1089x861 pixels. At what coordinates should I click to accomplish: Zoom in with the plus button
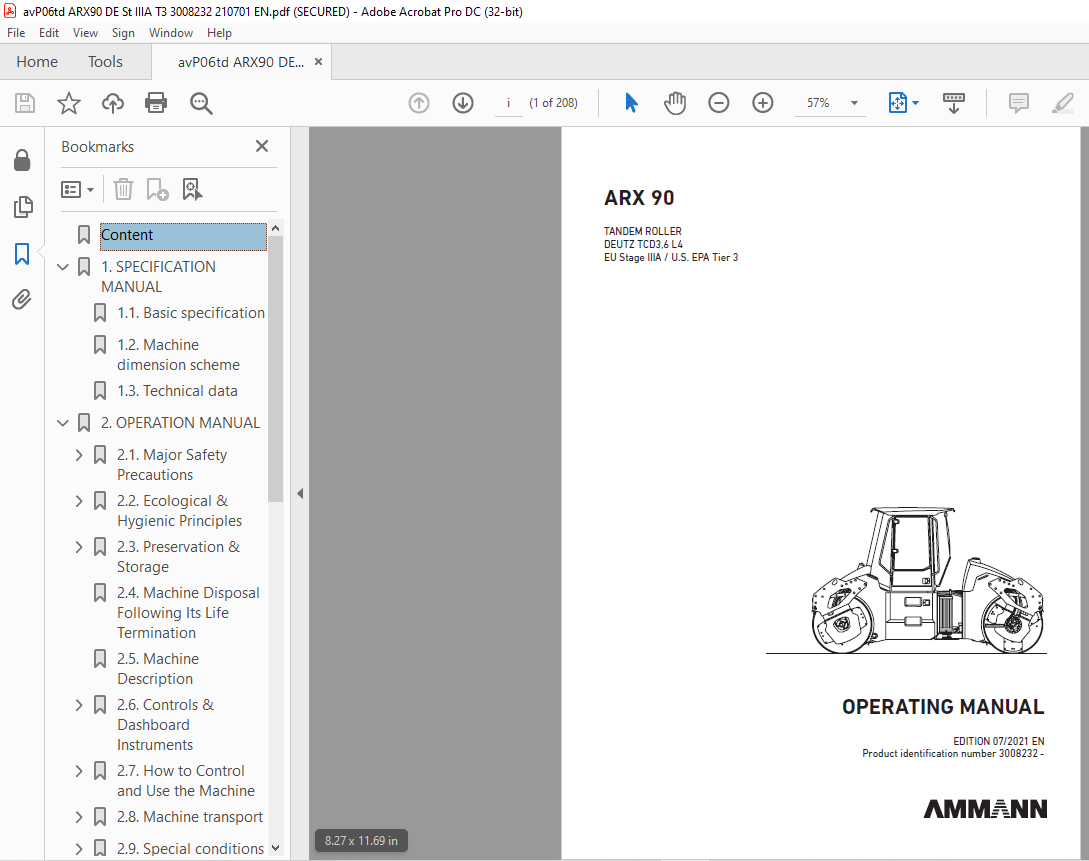point(763,103)
